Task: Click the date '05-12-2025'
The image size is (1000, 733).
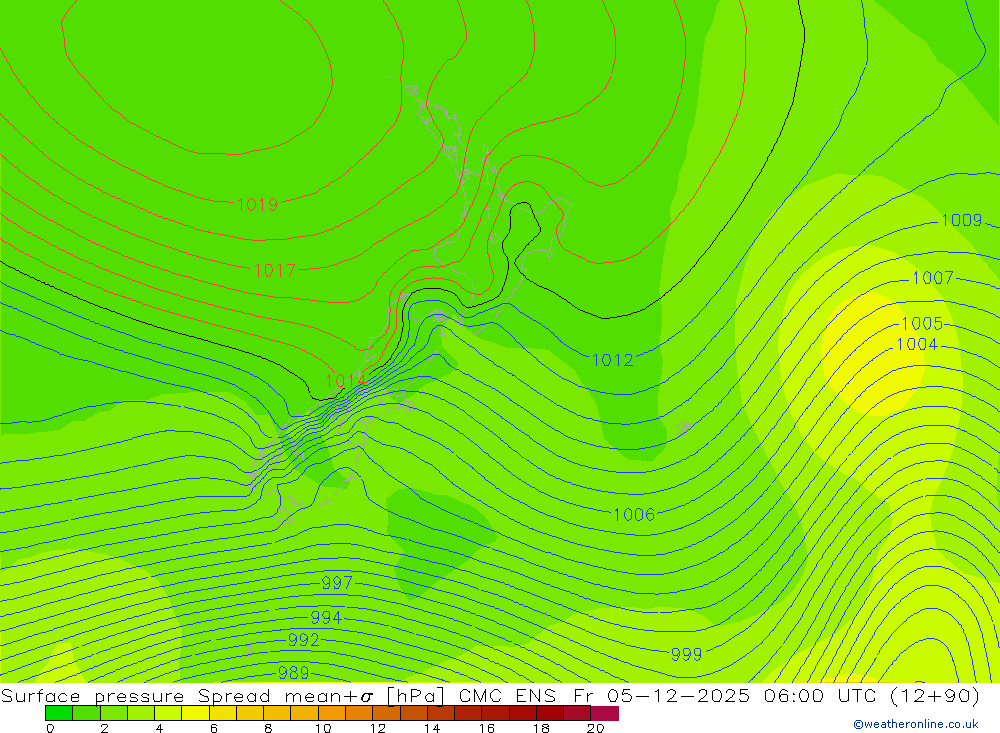Action: pyautogui.click(x=679, y=695)
